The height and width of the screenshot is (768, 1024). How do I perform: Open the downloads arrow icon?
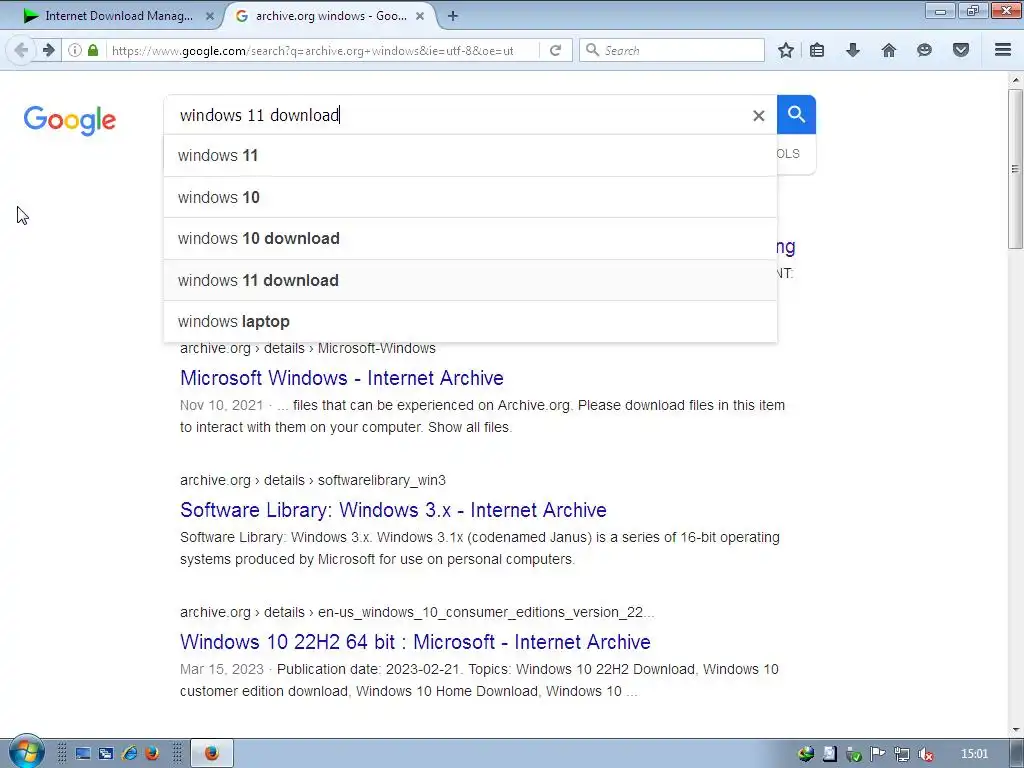[853, 50]
